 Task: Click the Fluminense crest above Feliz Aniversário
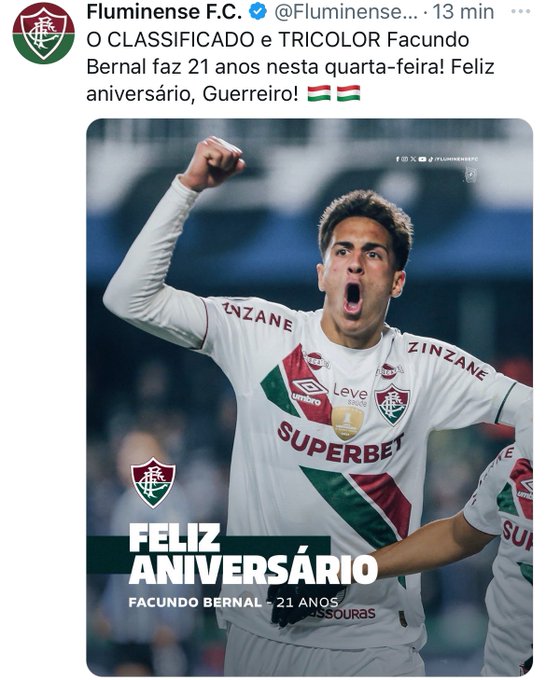(x=154, y=483)
